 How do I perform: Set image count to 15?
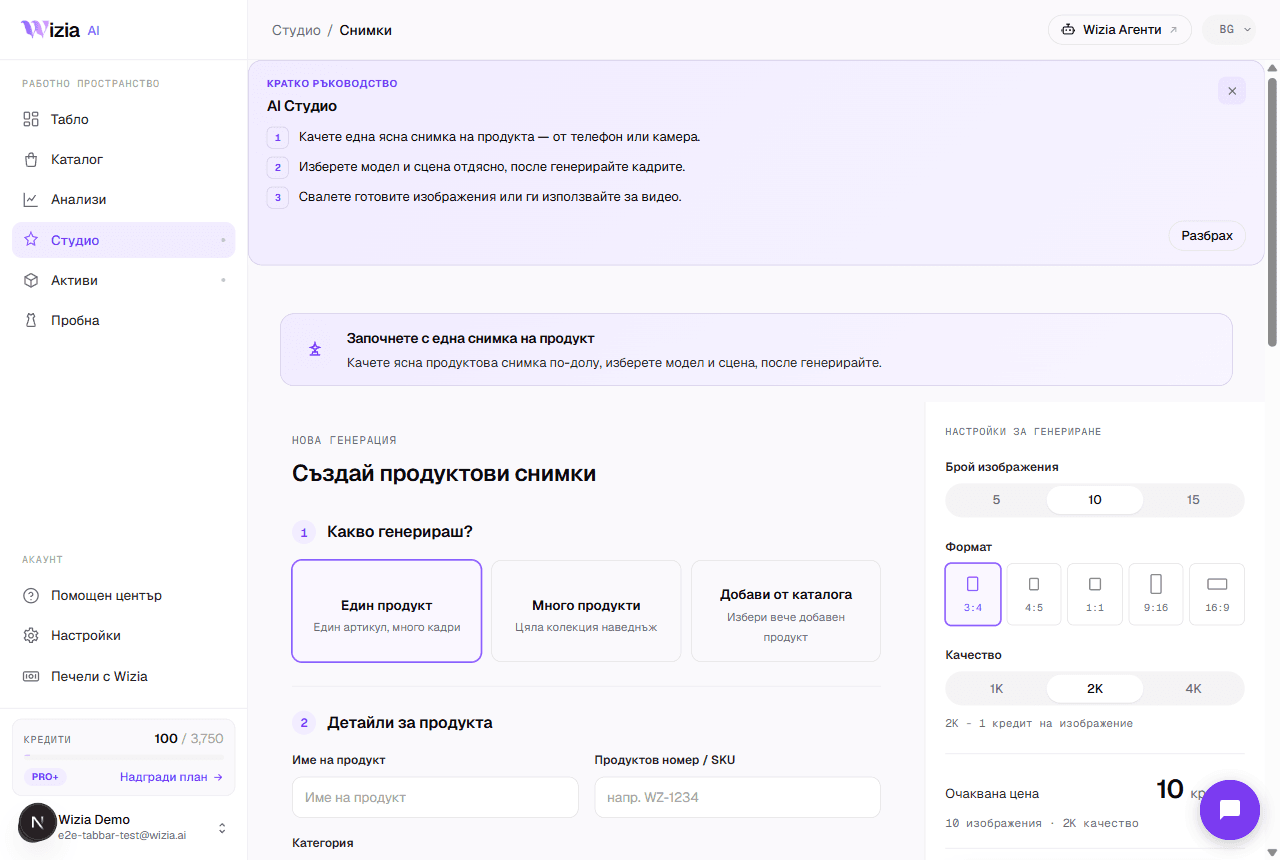tap(1193, 500)
